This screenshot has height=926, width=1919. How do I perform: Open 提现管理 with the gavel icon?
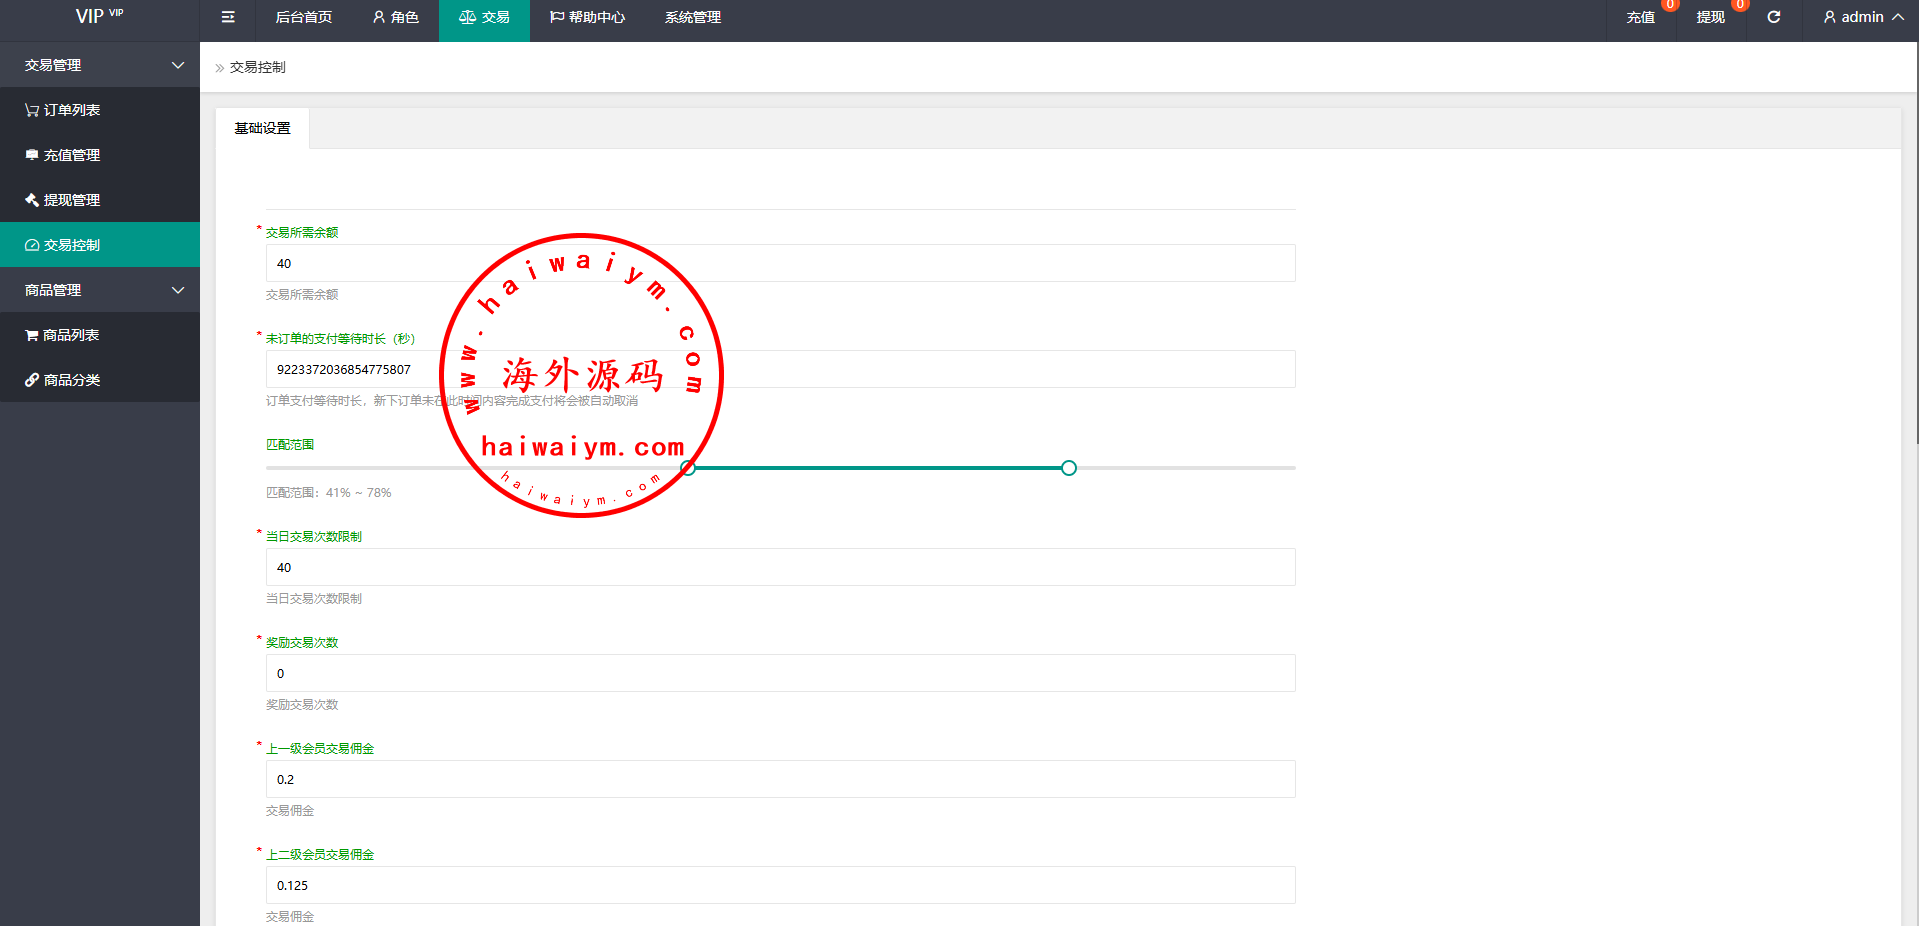coord(62,200)
